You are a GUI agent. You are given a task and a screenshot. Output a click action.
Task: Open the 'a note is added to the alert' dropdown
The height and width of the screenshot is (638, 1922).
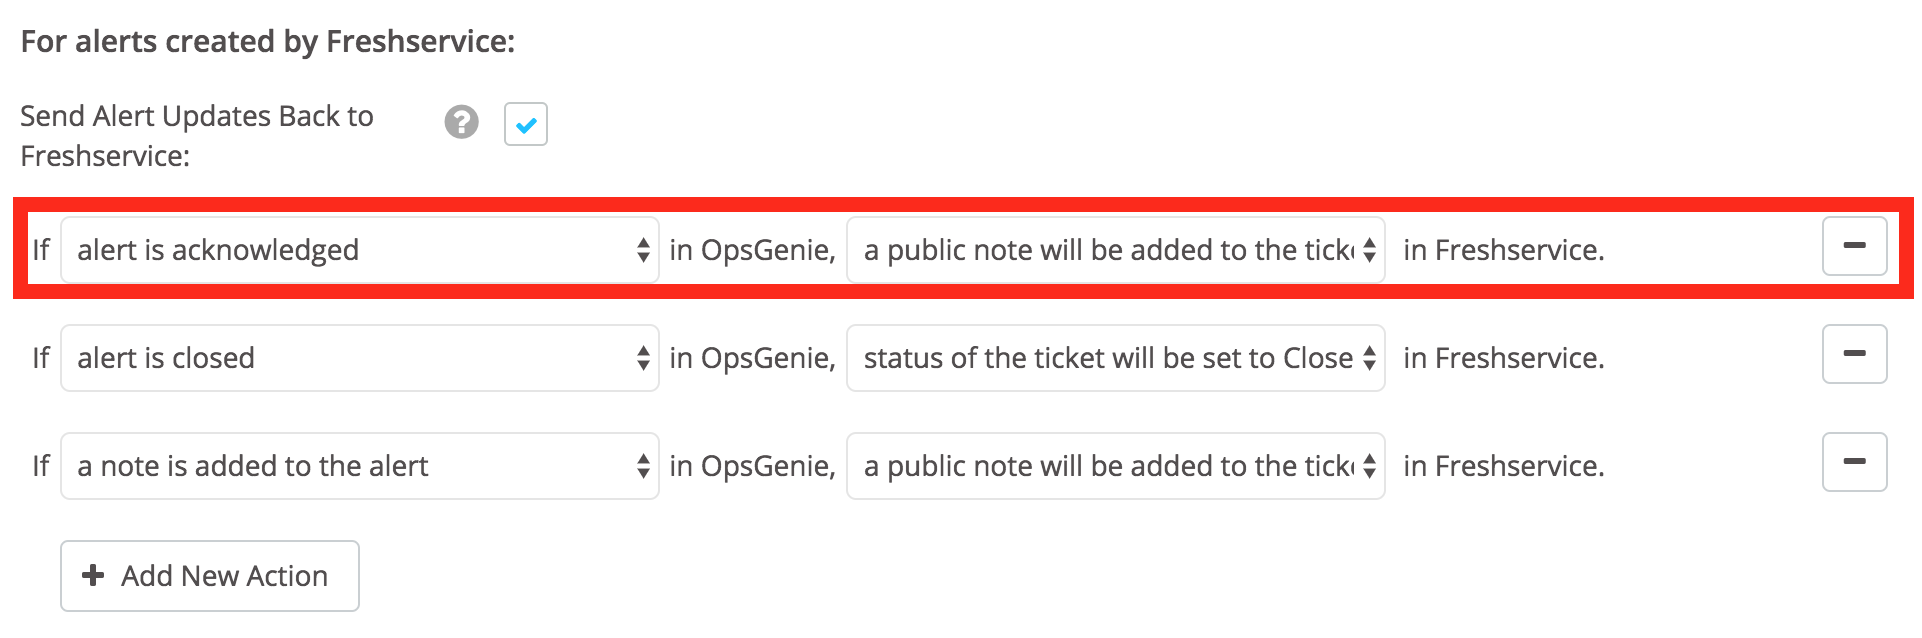click(360, 466)
